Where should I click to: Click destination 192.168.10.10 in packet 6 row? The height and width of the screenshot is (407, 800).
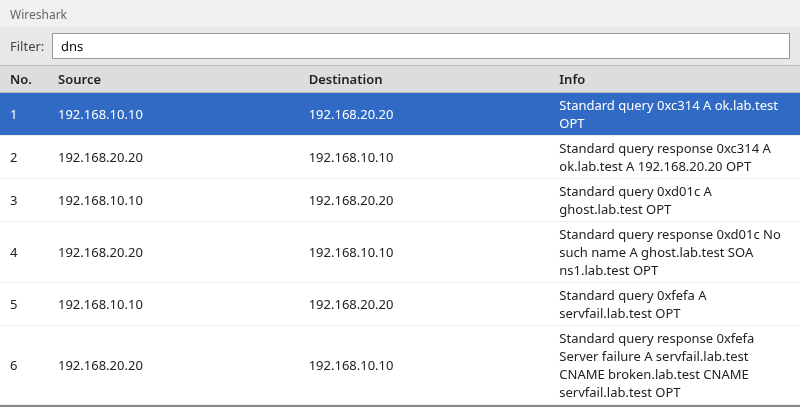[351, 365]
